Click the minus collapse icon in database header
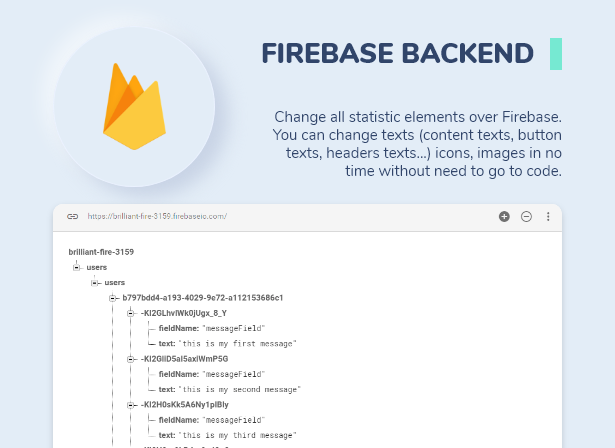Screen dimensions: 615x448 (526, 217)
